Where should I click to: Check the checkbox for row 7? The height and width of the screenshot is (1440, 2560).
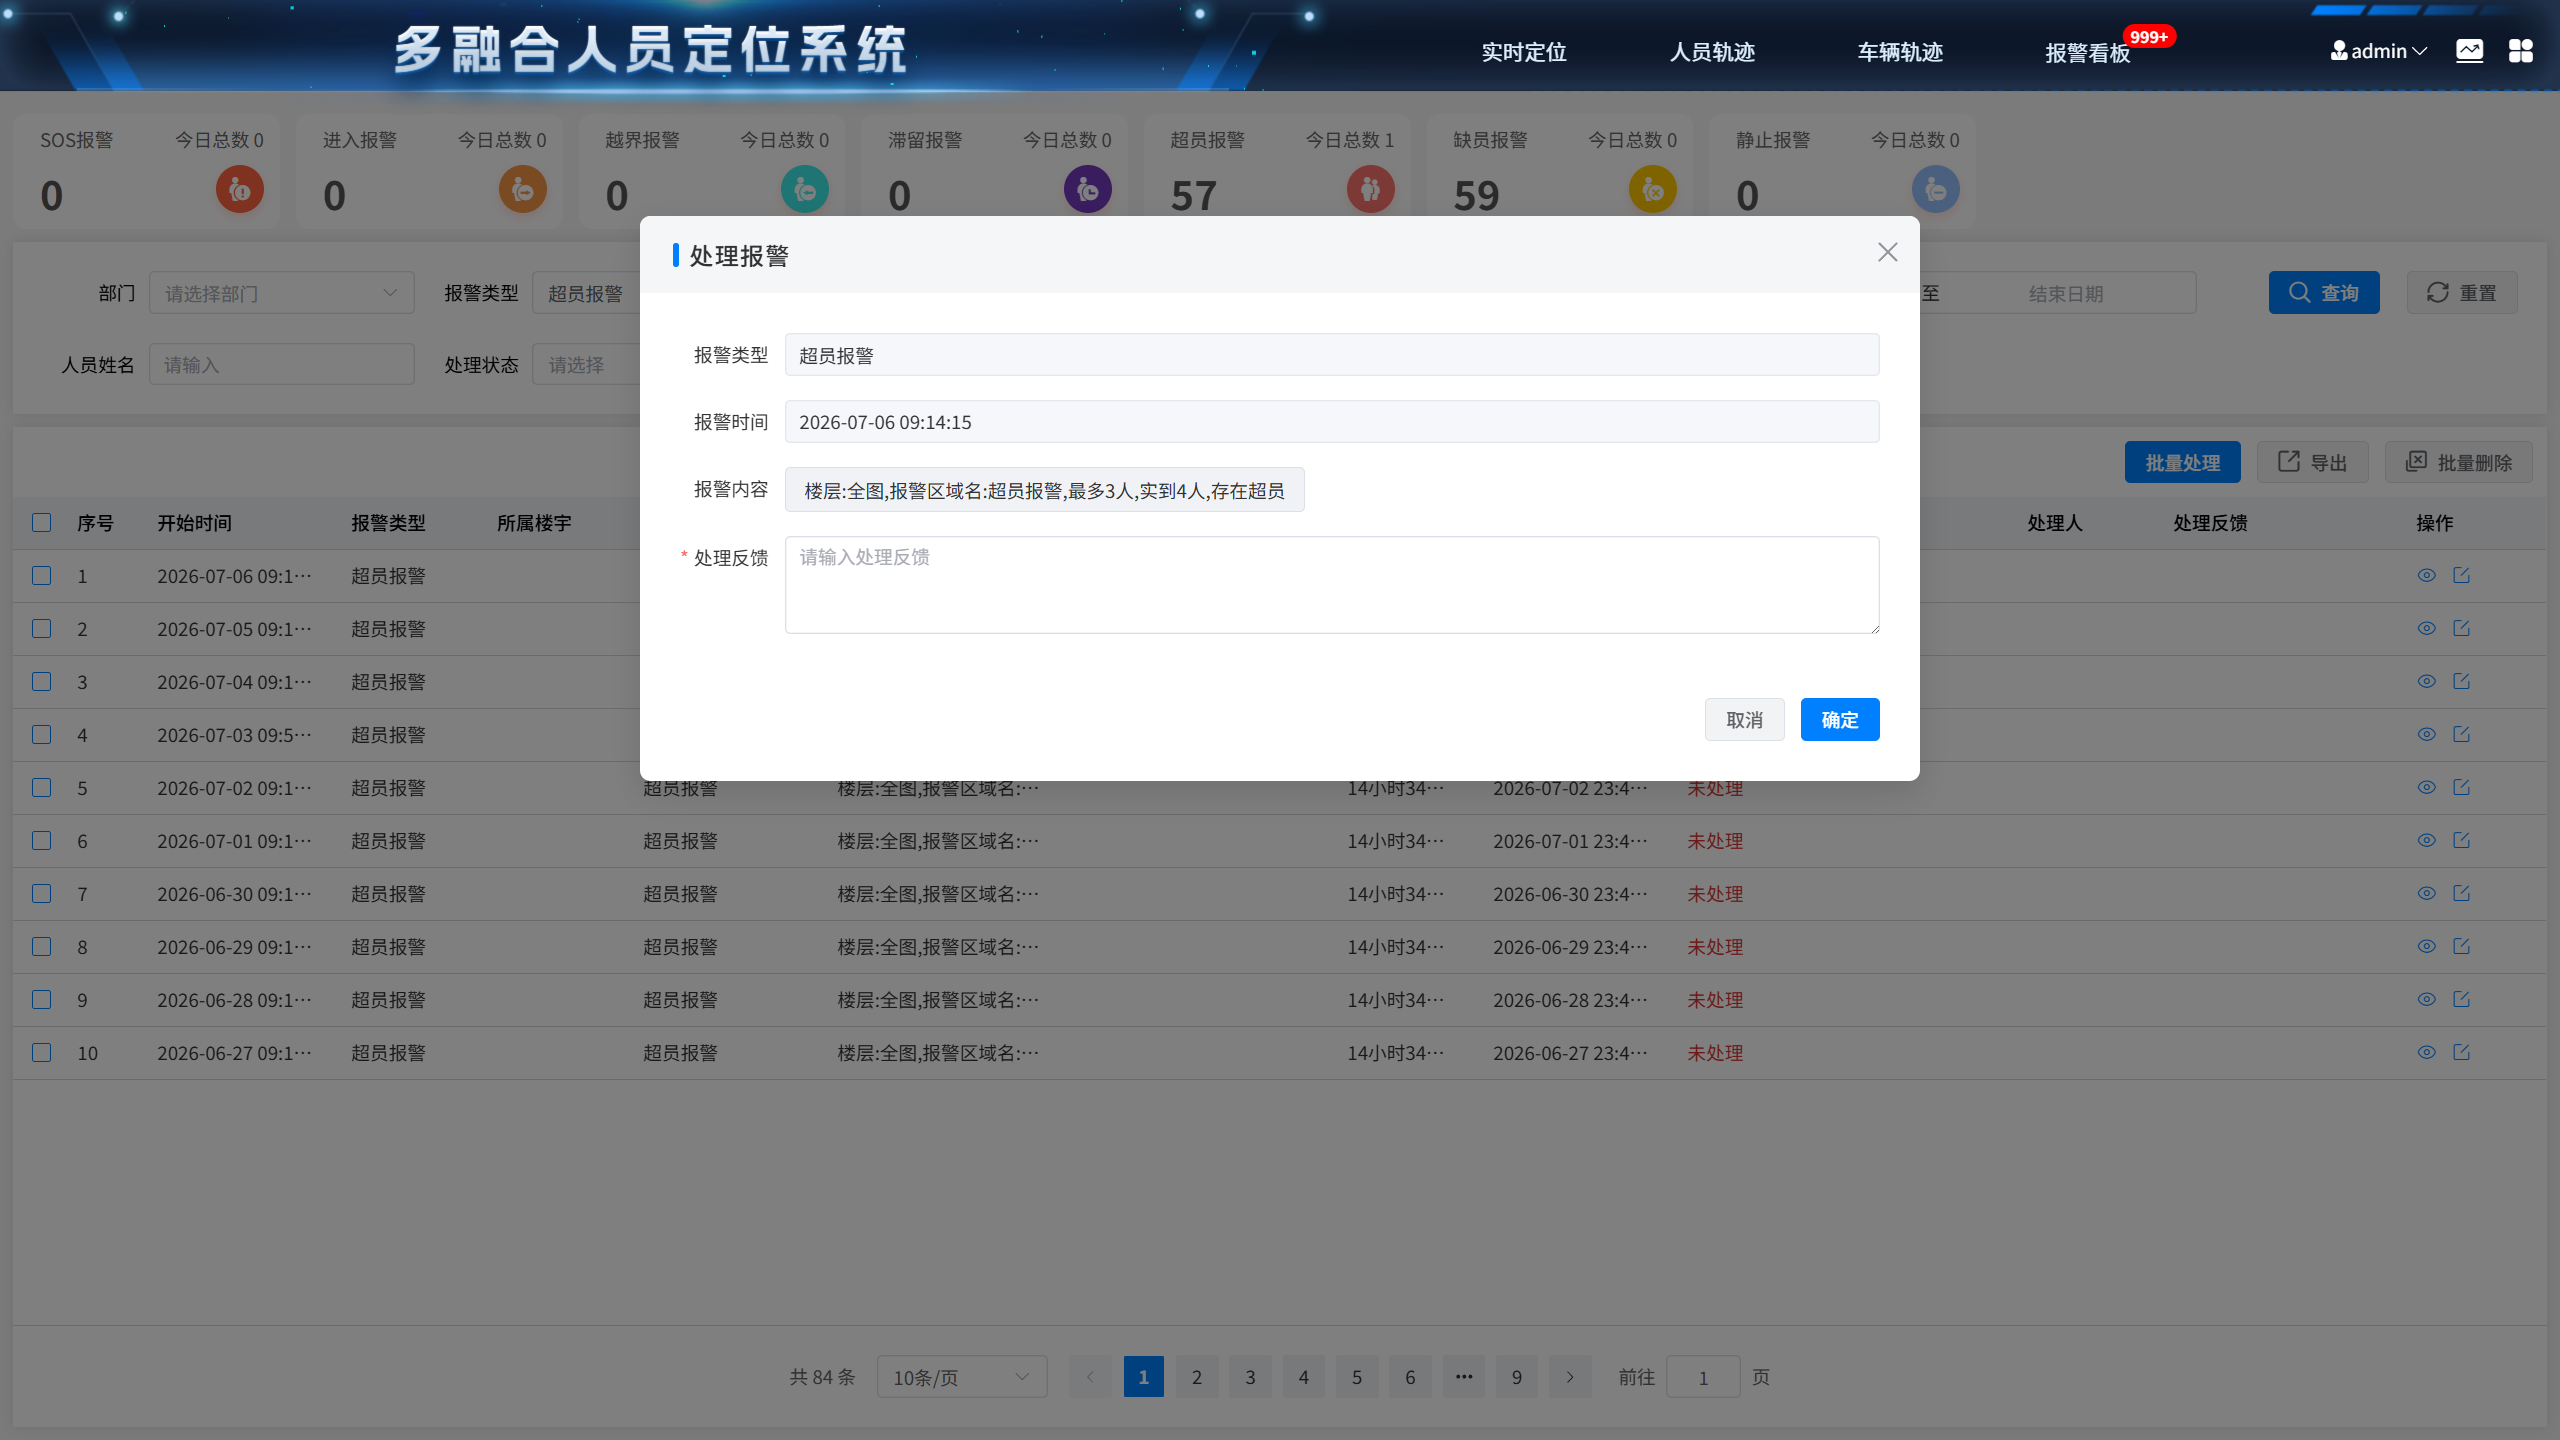point(41,893)
